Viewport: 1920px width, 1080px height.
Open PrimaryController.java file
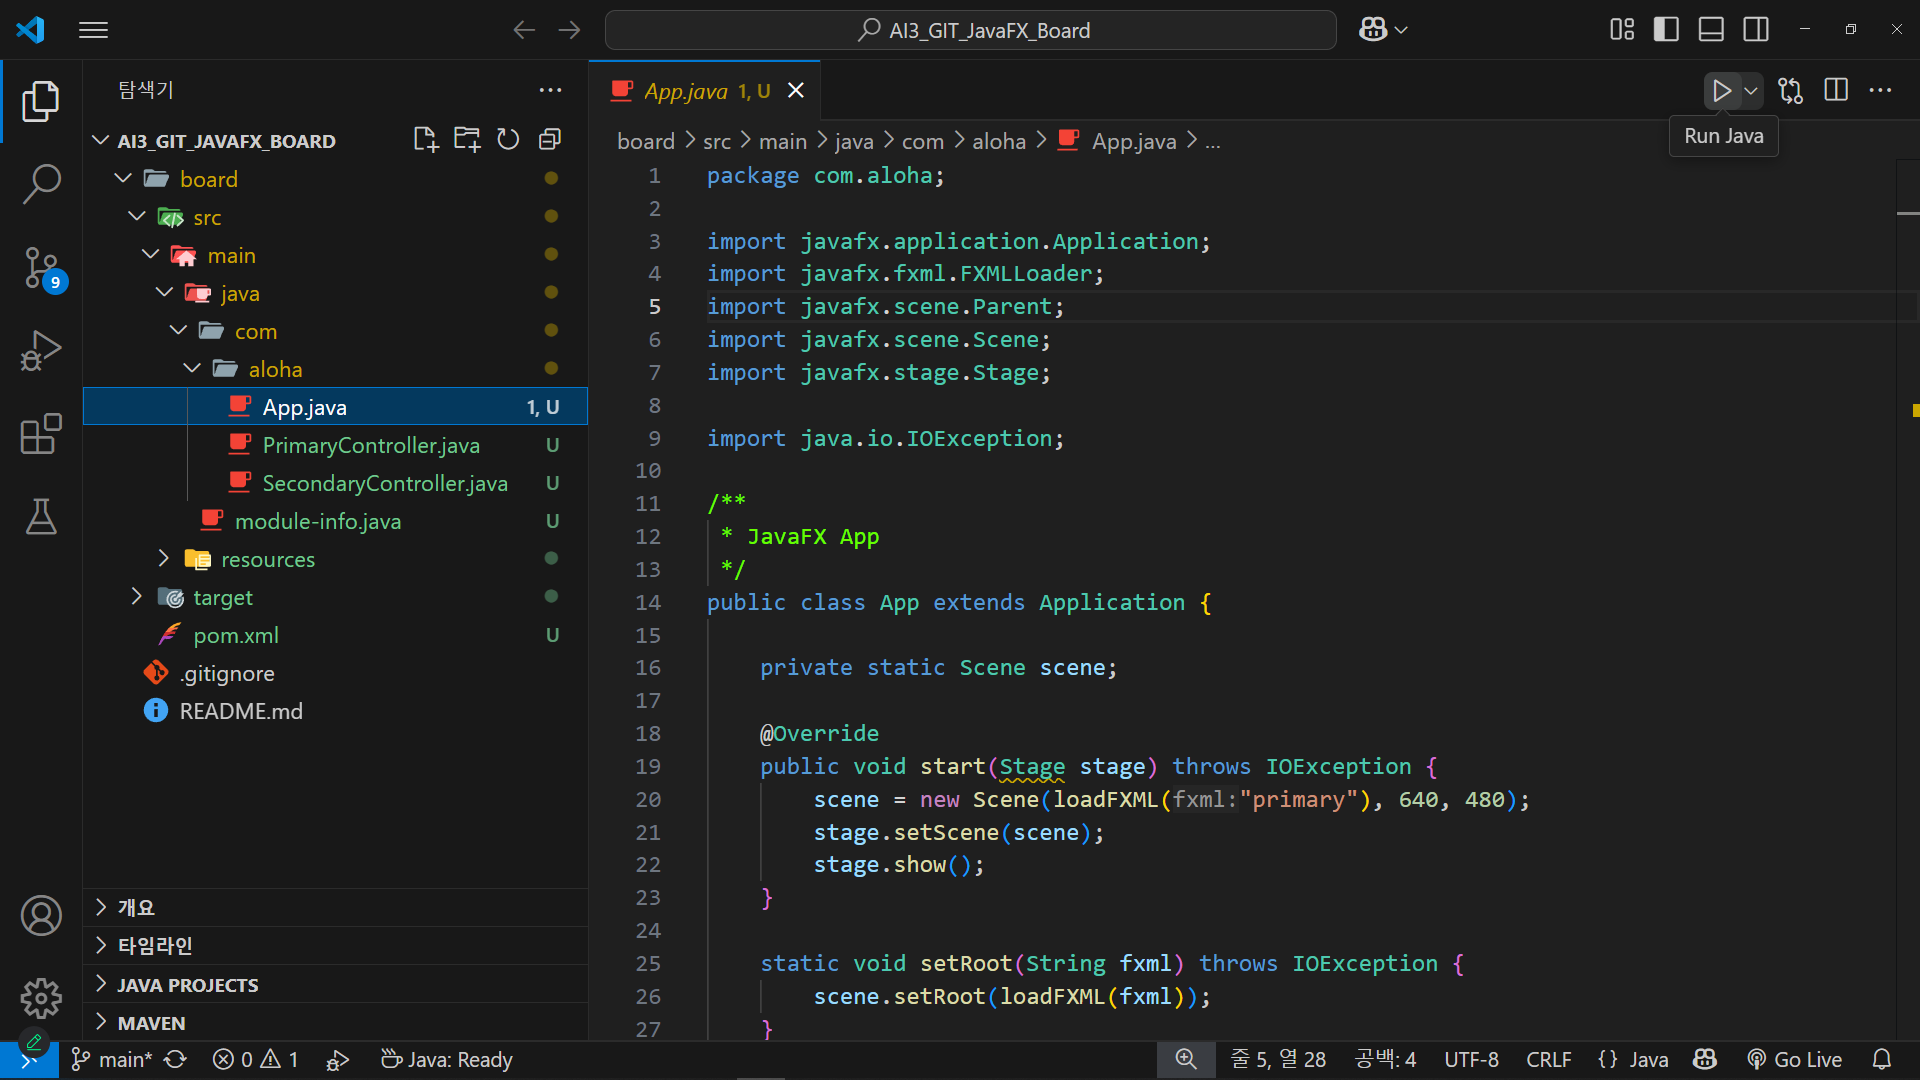coord(371,445)
